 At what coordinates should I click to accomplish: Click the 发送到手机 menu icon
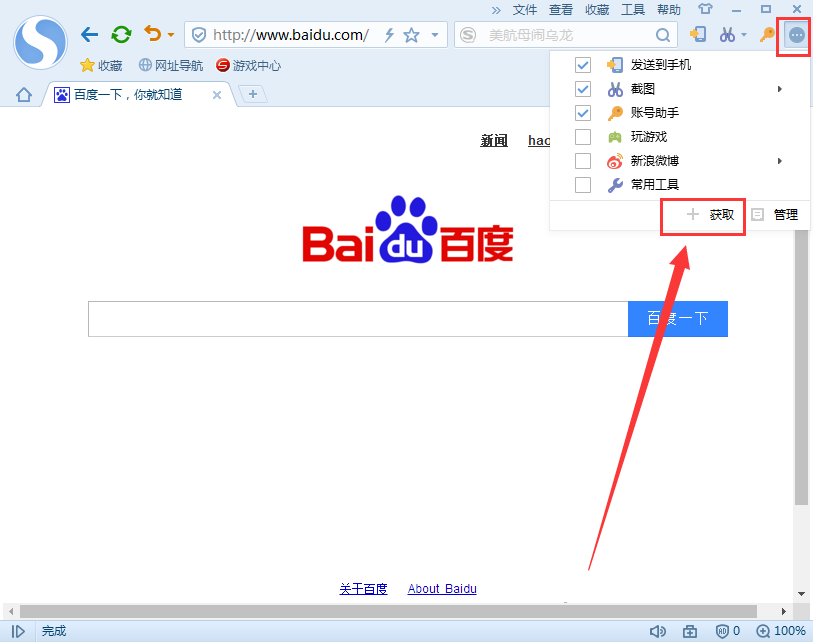pyautogui.click(x=615, y=65)
